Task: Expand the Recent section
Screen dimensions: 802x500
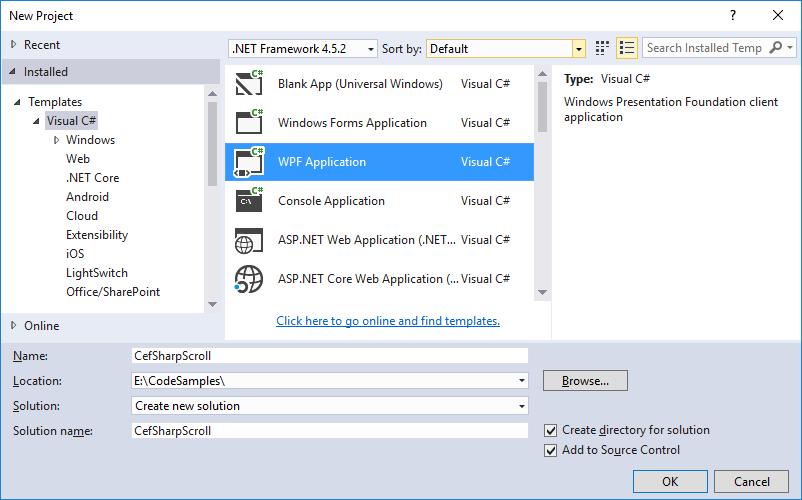Action: 14,44
